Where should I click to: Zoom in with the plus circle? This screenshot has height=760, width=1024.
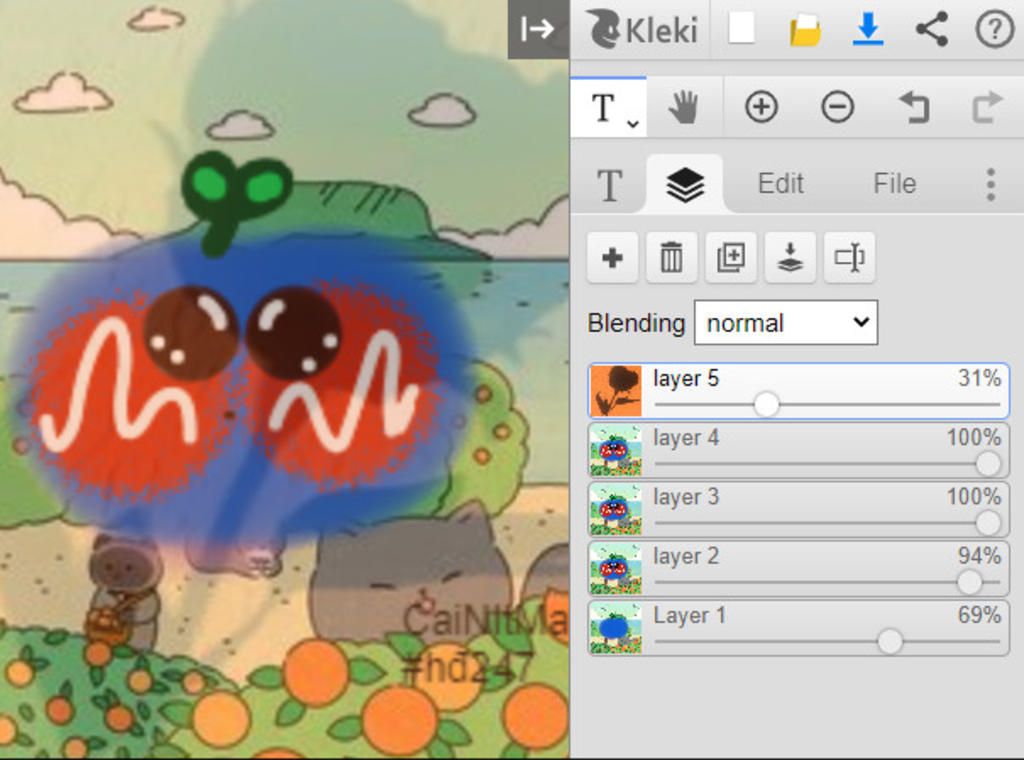(x=761, y=106)
